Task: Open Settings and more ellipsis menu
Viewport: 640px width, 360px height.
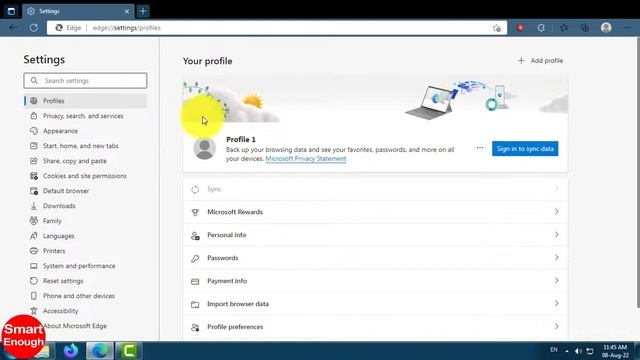Action: click(x=628, y=28)
